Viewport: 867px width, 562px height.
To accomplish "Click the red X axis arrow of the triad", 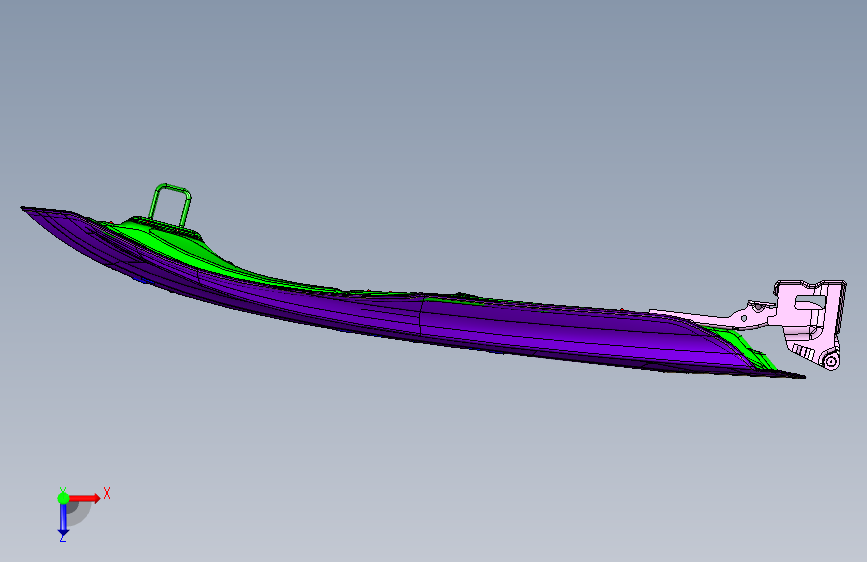I will click(x=85, y=498).
